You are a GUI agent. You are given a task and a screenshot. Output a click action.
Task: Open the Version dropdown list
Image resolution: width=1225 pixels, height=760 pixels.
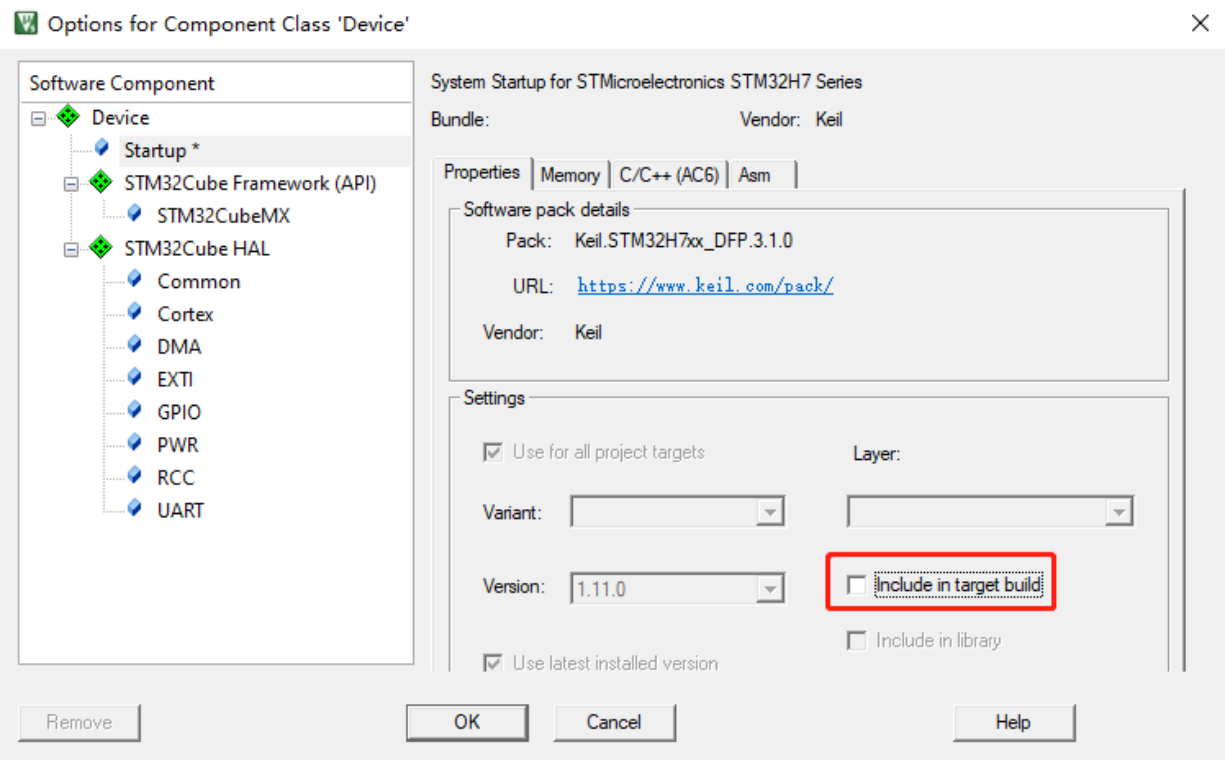[x=768, y=589]
